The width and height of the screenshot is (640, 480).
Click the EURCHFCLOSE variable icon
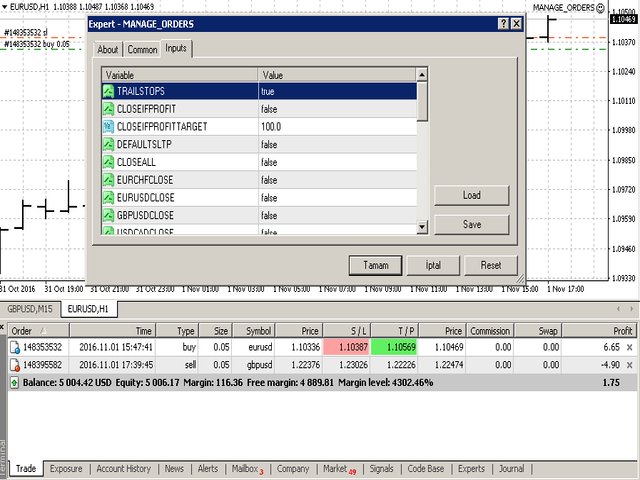click(x=108, y=180)
